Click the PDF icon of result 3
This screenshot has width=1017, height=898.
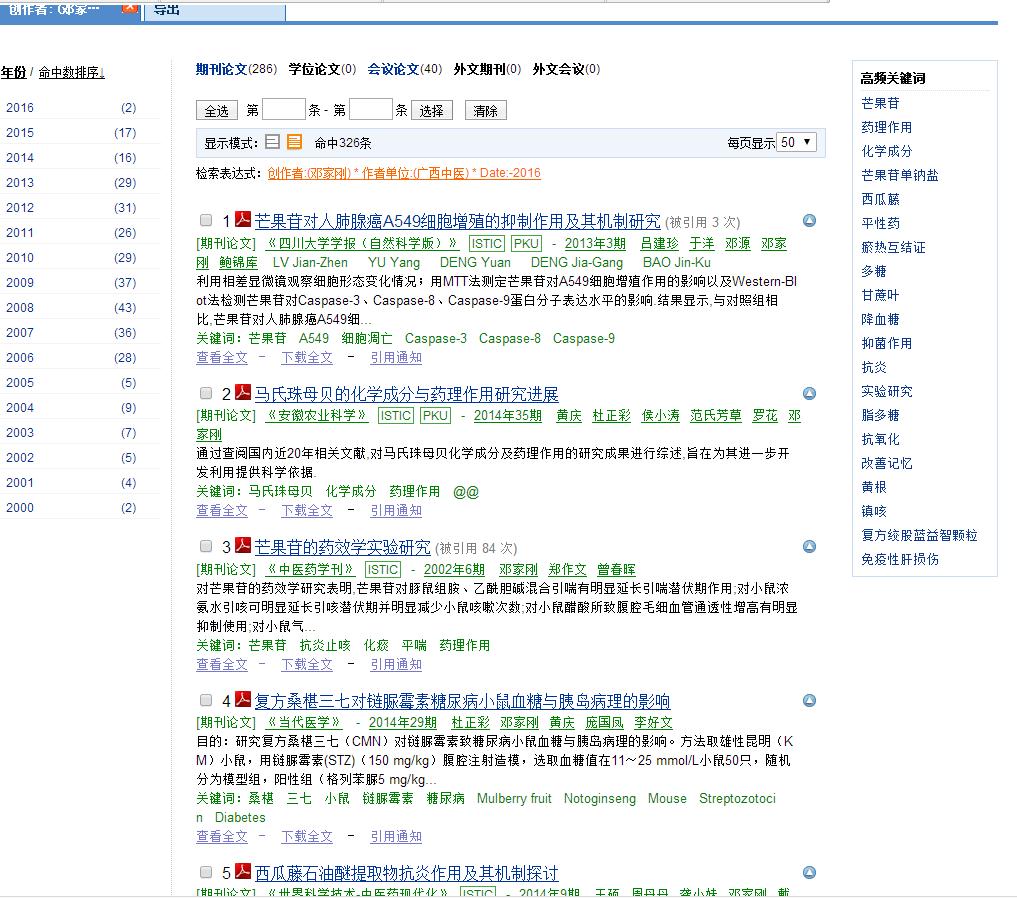point(243,546)
